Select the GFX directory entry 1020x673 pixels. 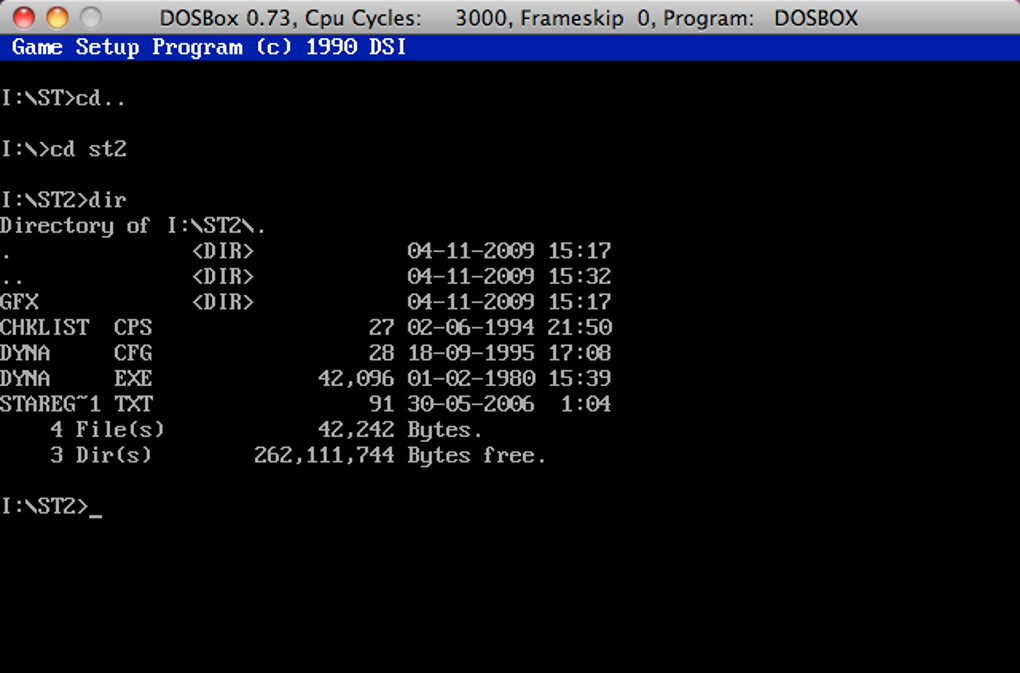(x=306, y=302)
